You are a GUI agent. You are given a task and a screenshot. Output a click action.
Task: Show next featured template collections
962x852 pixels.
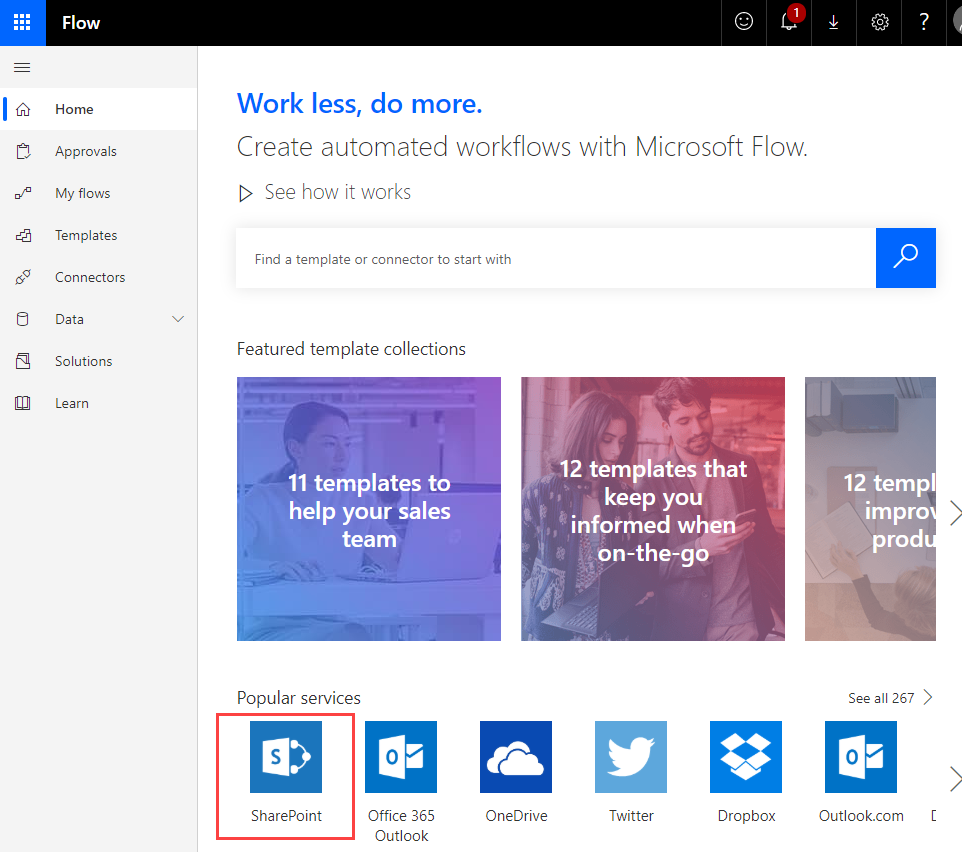click(x=955, y=513)
